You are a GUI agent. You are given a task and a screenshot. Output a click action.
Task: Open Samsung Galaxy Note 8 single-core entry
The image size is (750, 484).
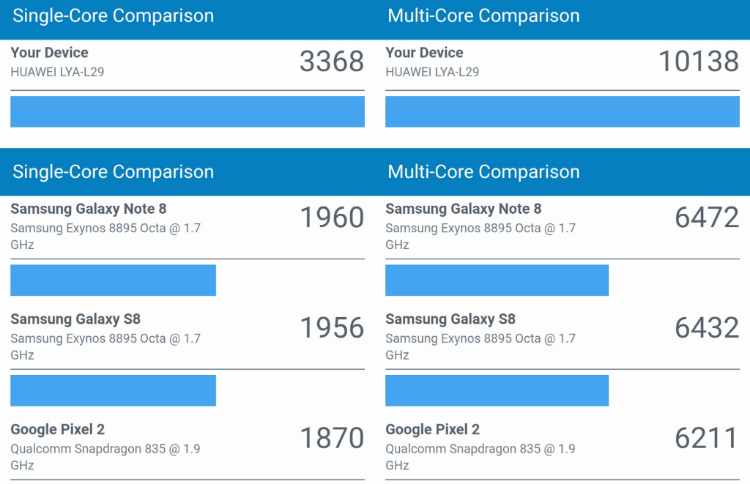pyautogui.click(x=188, y=227)
